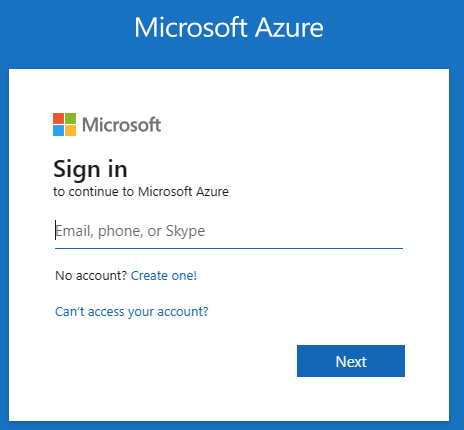
Task: Click the gray Microsoft wordmark beside logo
Action: tap(121, 125)
